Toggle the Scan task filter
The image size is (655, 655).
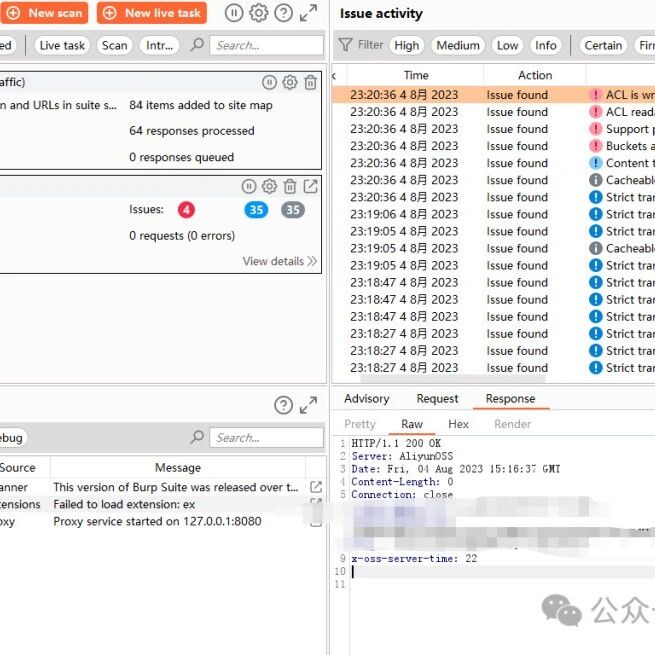(x=114, y=45)
